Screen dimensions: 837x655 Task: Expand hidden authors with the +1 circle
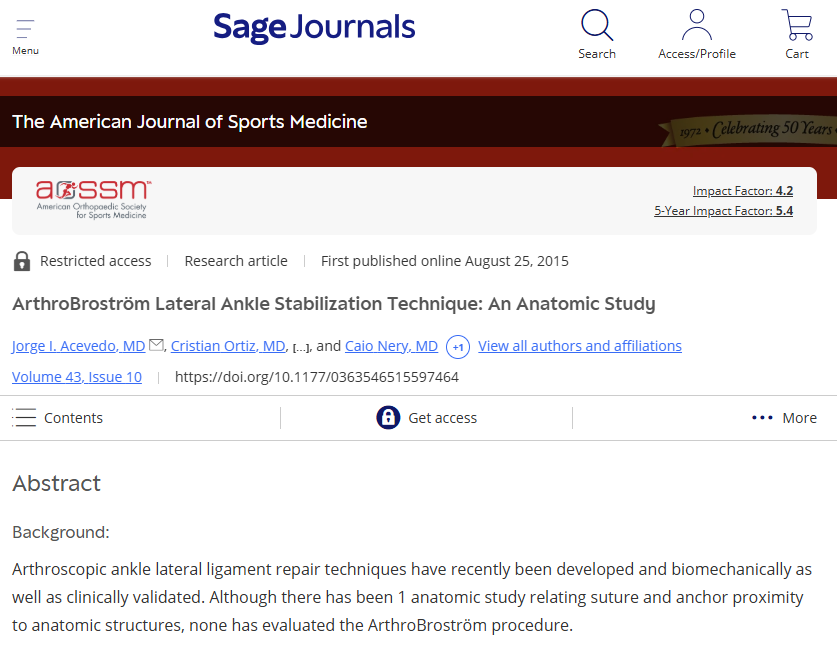click(x=458, y=347)
